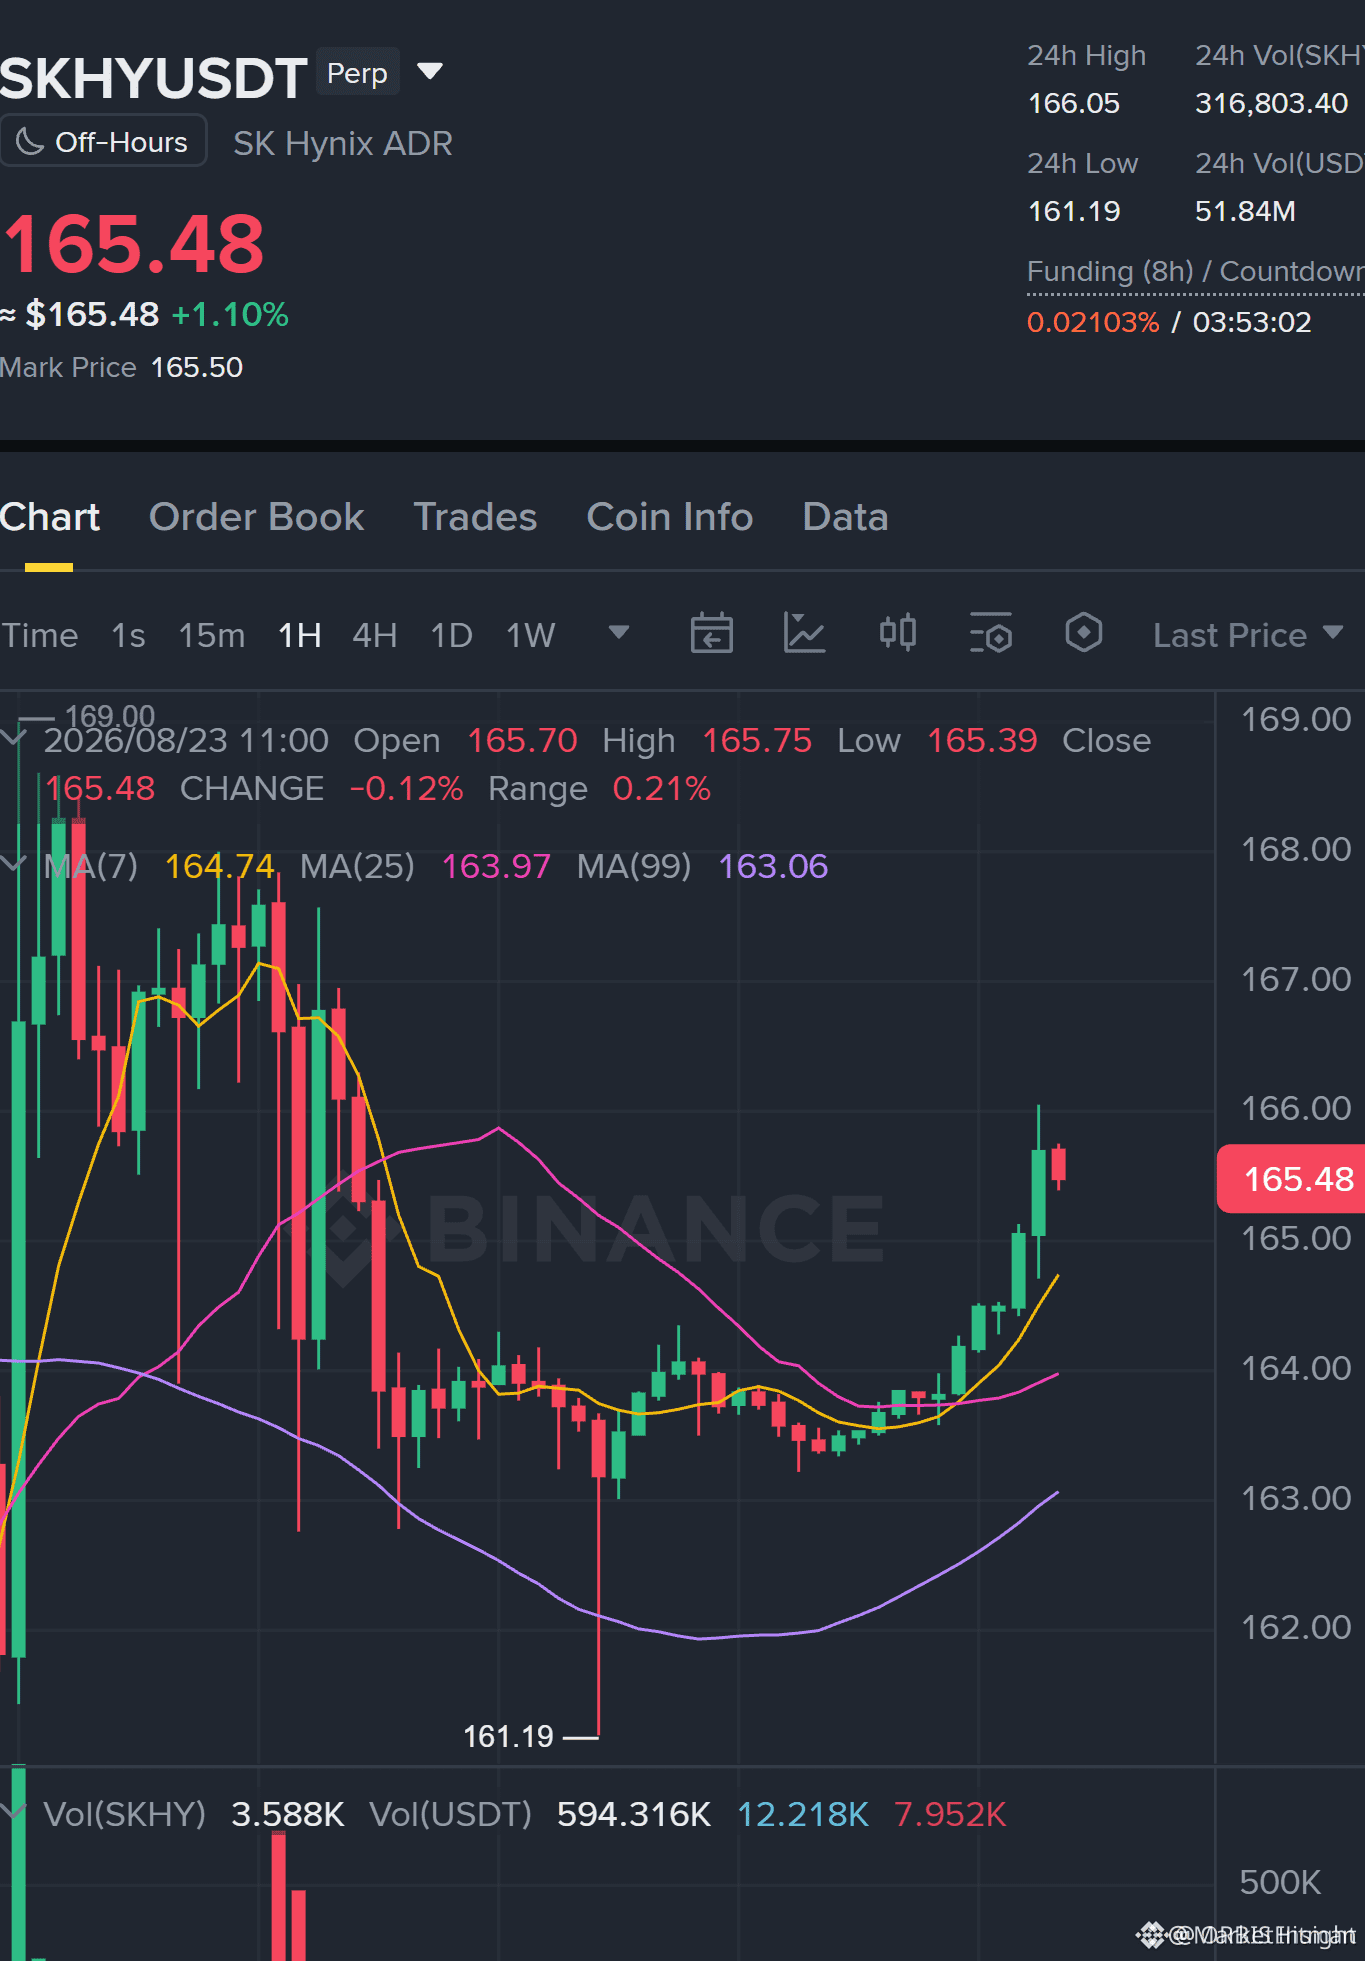Select the 1s interval
The height and width of the screenshot is (1961, 1365).
[128, 635]
